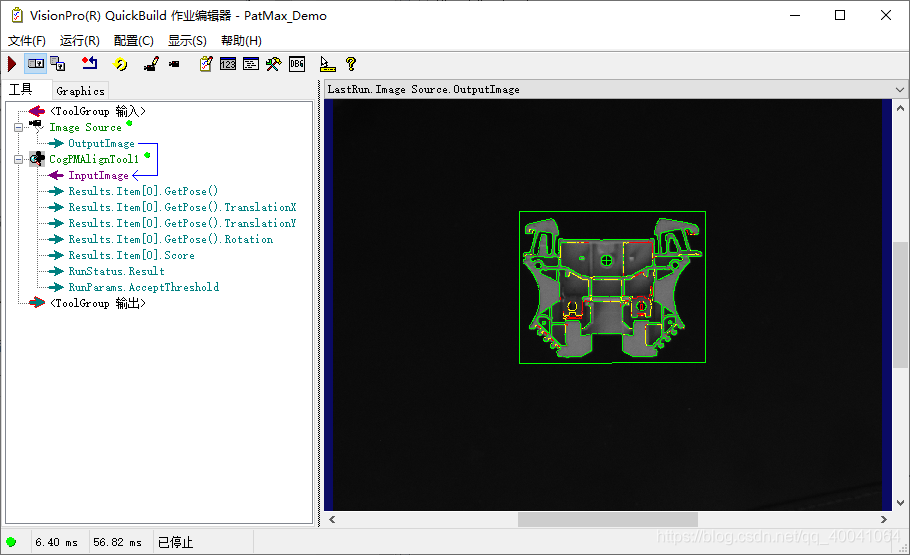Open the 文件(F) menu
The height and width of the screenshot is (555, 910).
coord(27,41)
